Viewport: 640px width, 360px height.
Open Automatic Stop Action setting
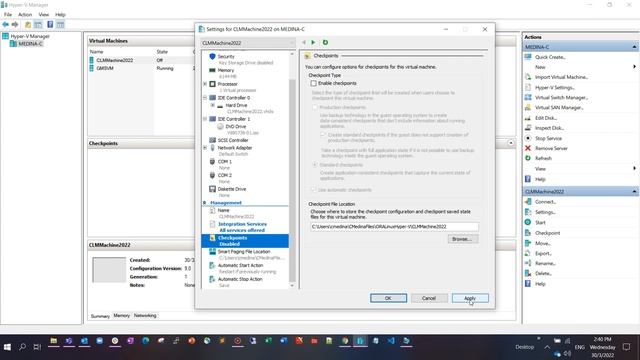[240, 280]
